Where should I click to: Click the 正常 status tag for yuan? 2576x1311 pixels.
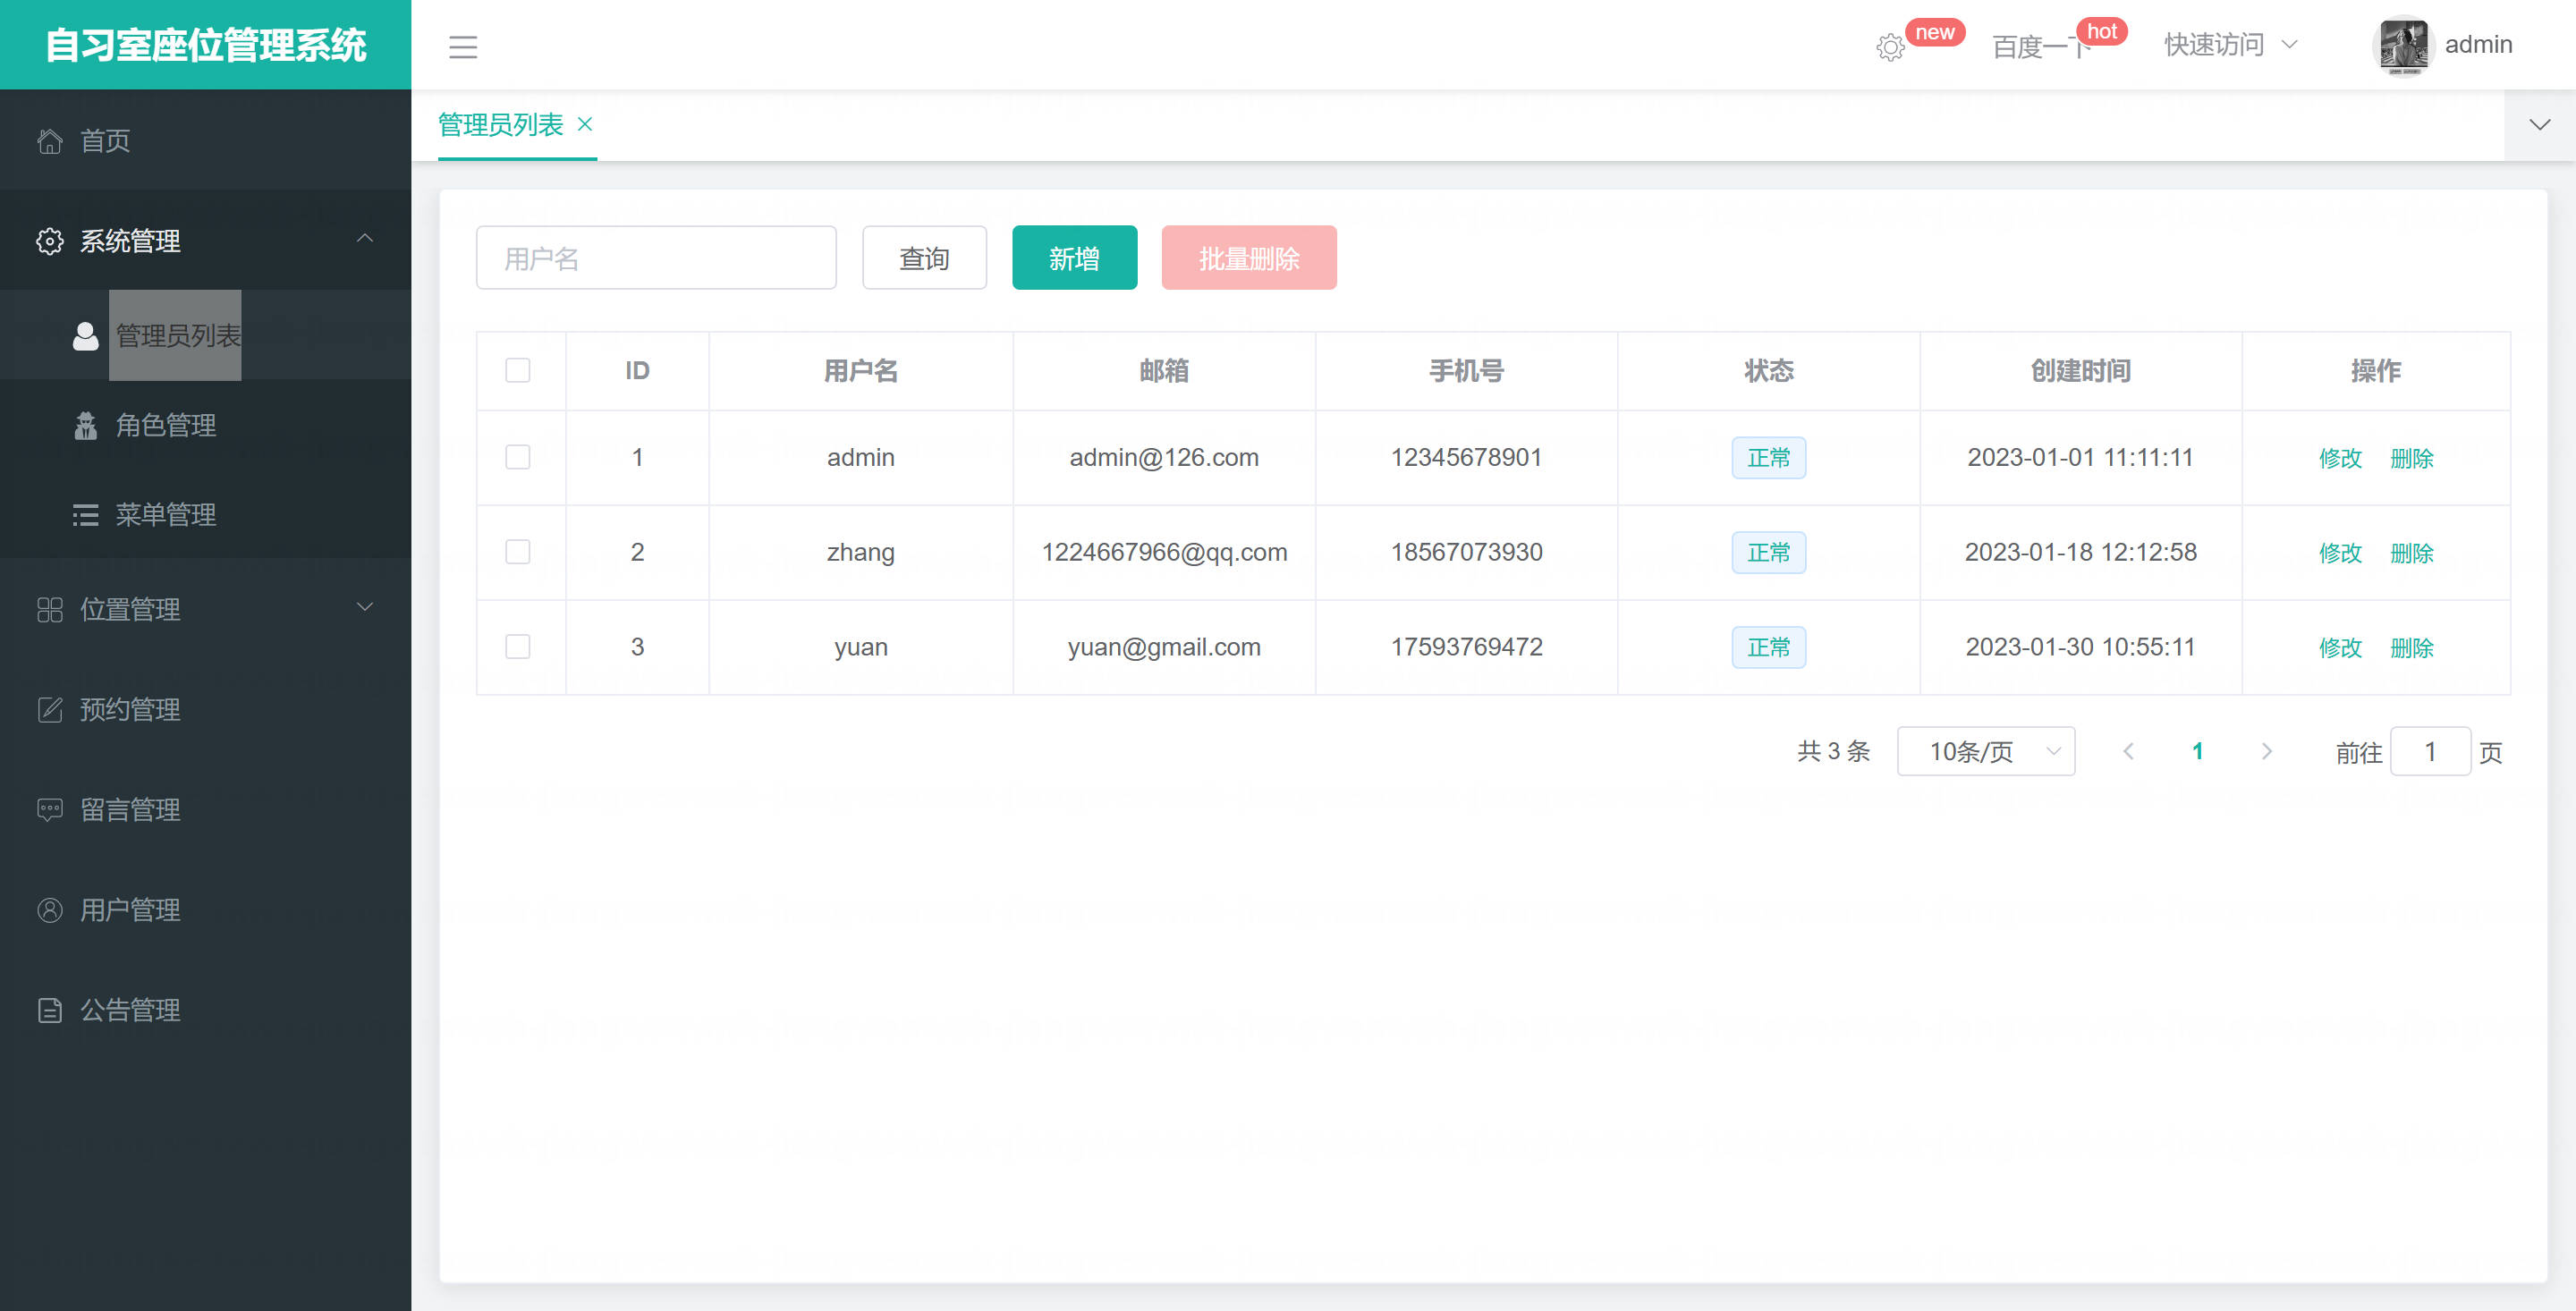tap(1768, 648)
